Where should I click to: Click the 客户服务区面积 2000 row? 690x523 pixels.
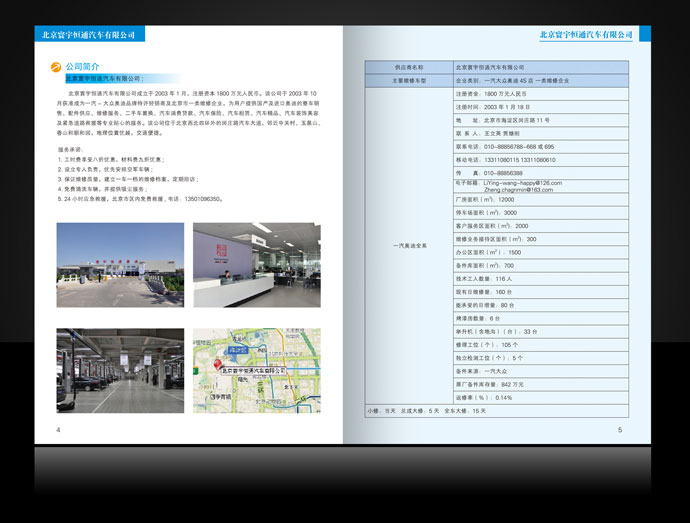click(x=541, y=226)
